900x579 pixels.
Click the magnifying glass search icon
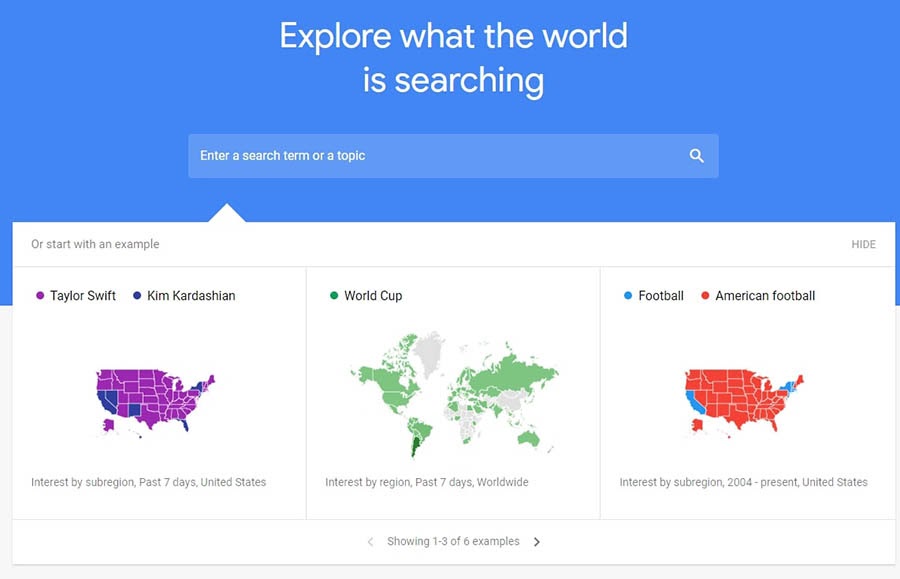pyautogui.click(x=696, y=156)
